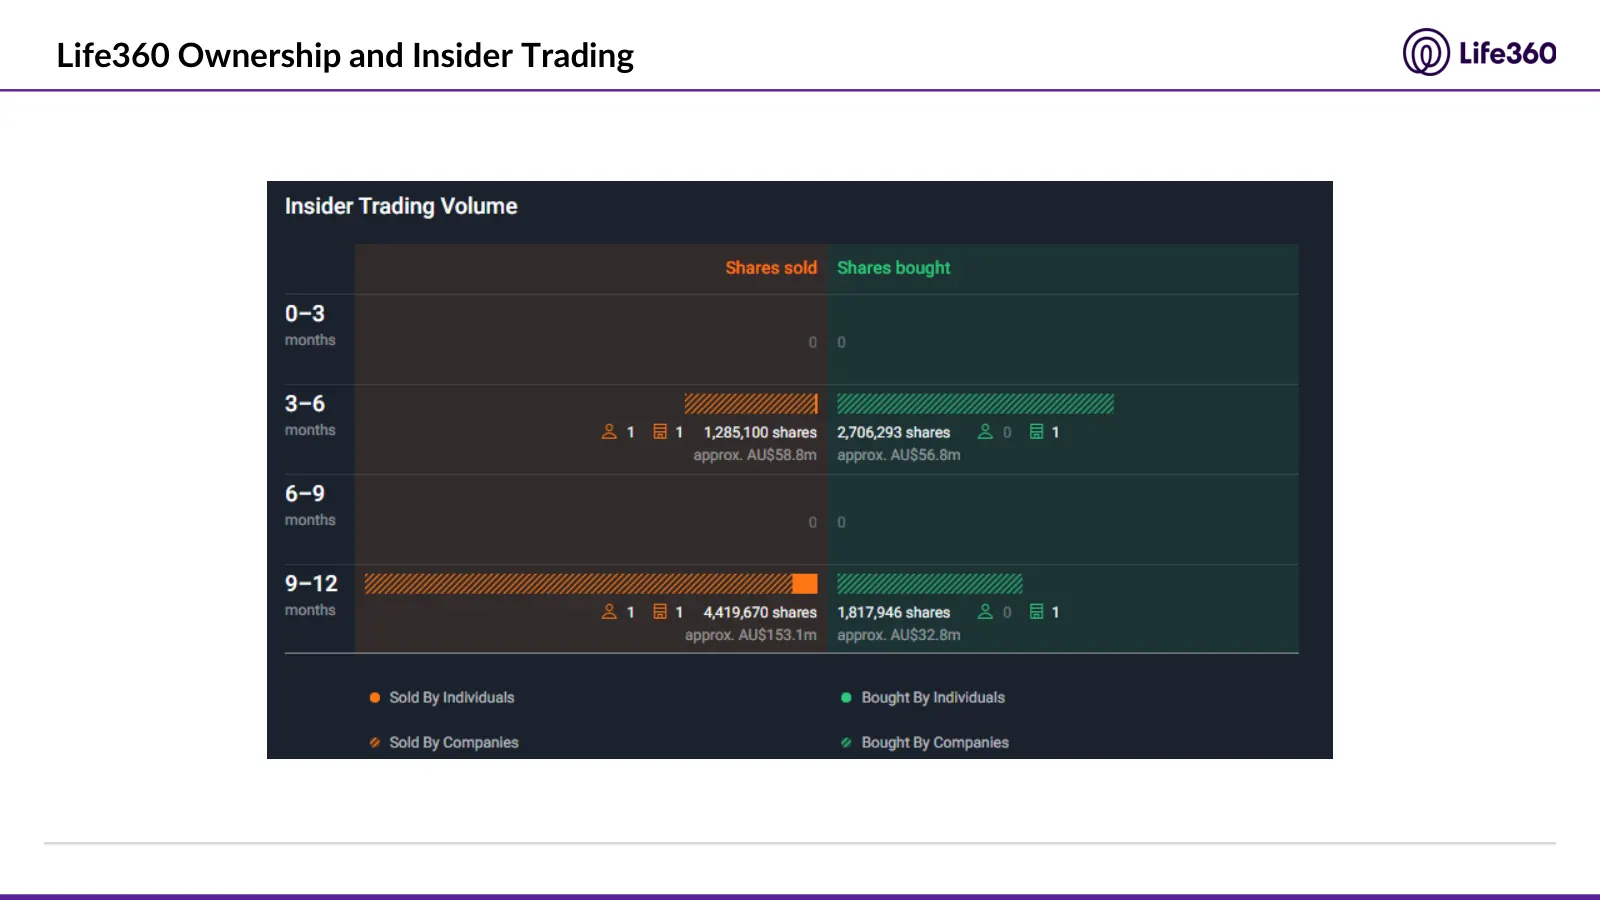This screenshot has width=1600, height=900.
Task: Click approx. AU$32.8m text
Action: pos(899,635)
